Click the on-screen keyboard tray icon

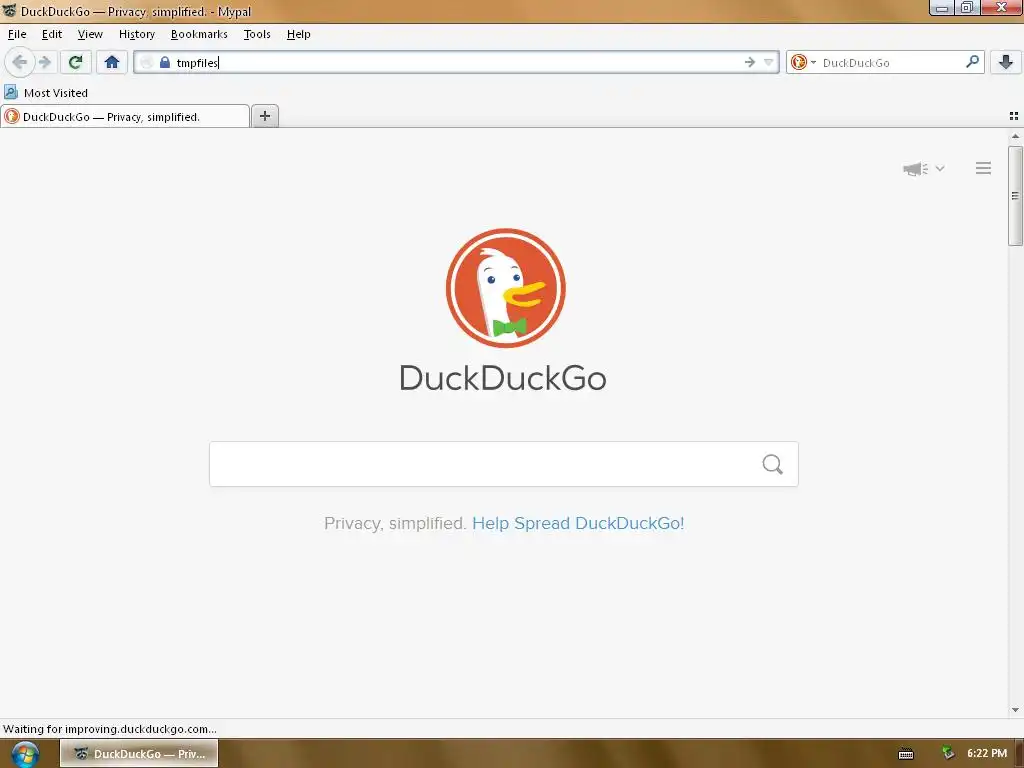click(x=906, y=754)
